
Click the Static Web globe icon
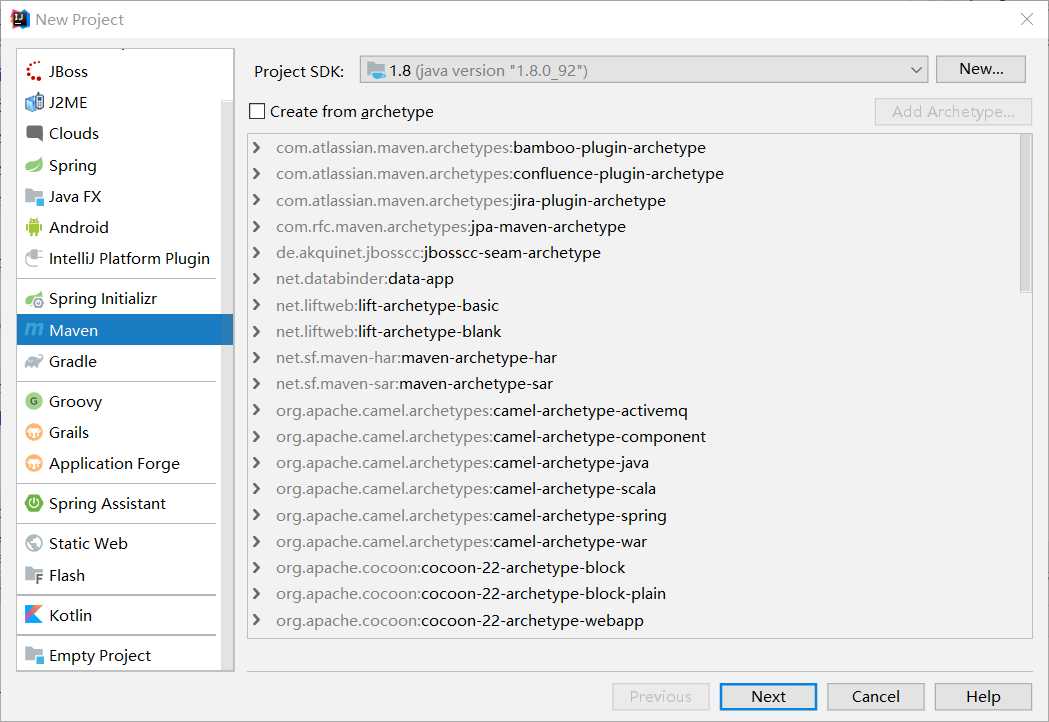coord(33,543)
